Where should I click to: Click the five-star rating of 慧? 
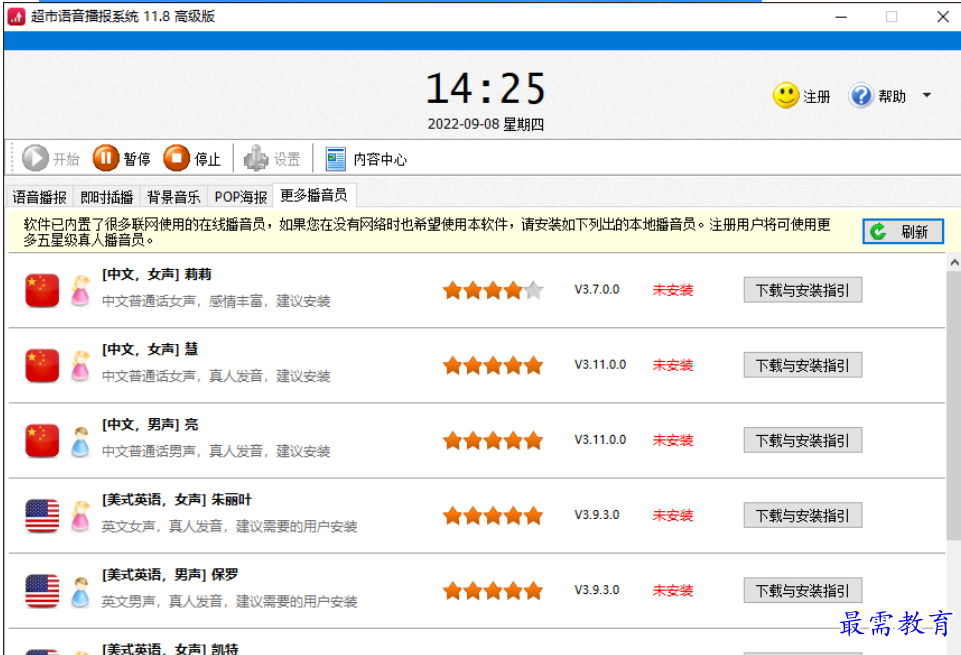[x=493, y=365]
